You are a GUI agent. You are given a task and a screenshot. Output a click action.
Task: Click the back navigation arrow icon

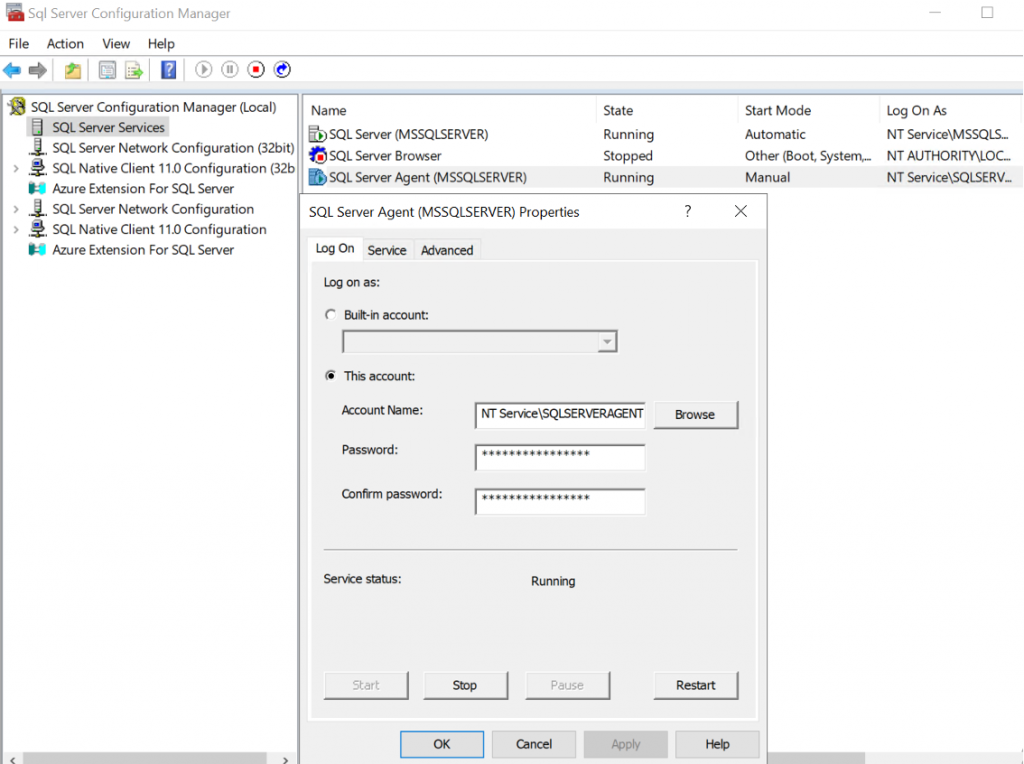[11, 69]
